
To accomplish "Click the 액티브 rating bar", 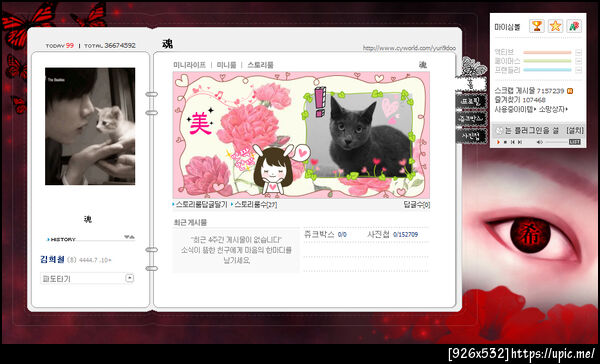I will (547, 52).
